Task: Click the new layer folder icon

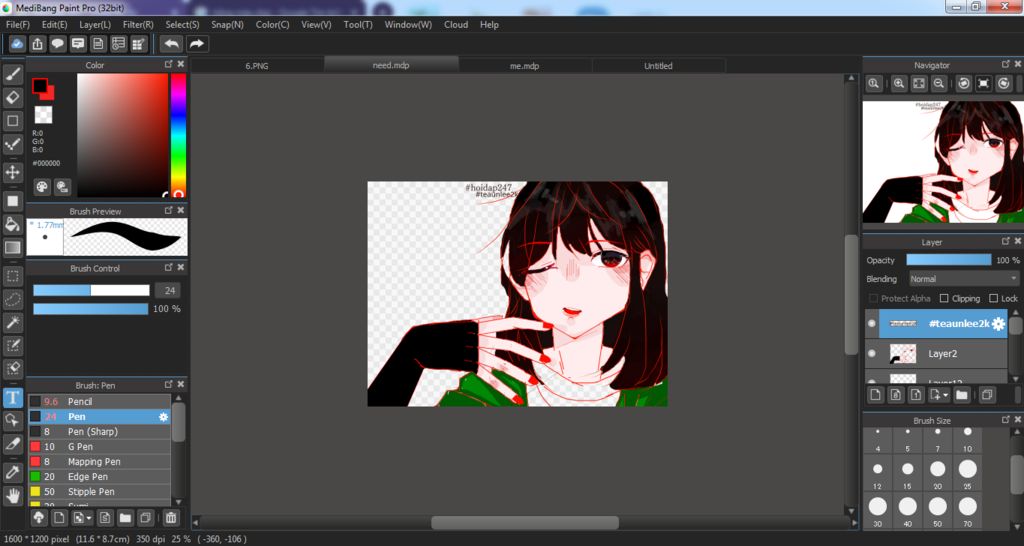Action: (961, 394)
